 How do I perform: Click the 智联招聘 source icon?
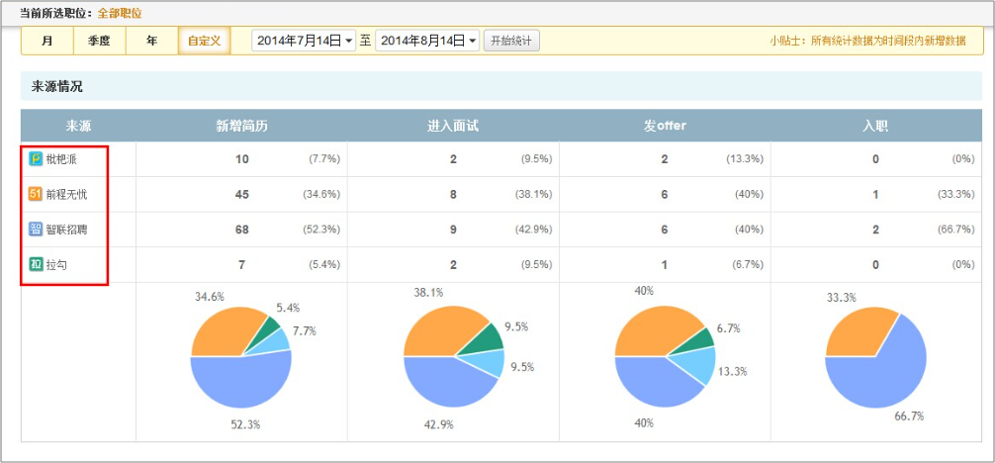35,229
